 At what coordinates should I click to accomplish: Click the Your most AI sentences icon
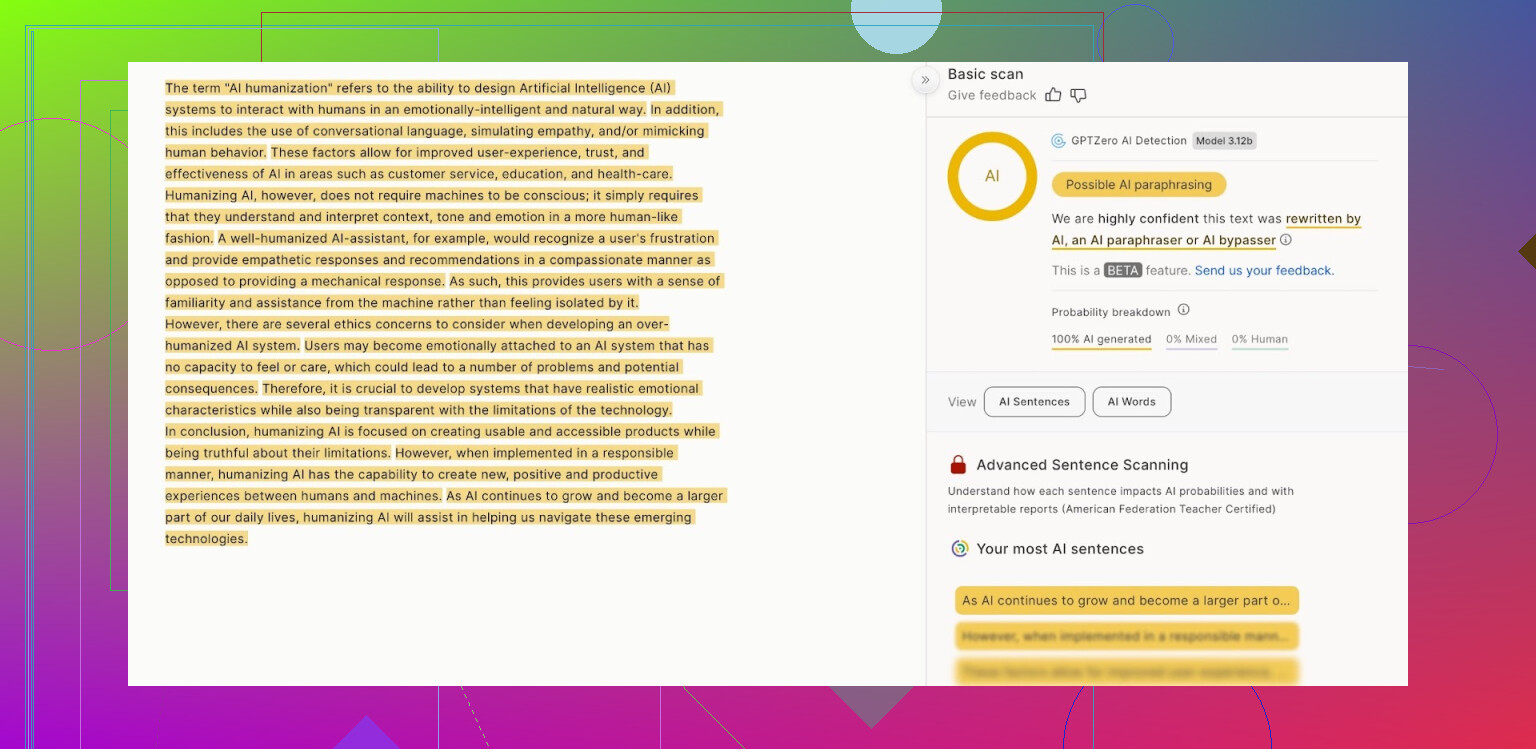coord(959,549)
